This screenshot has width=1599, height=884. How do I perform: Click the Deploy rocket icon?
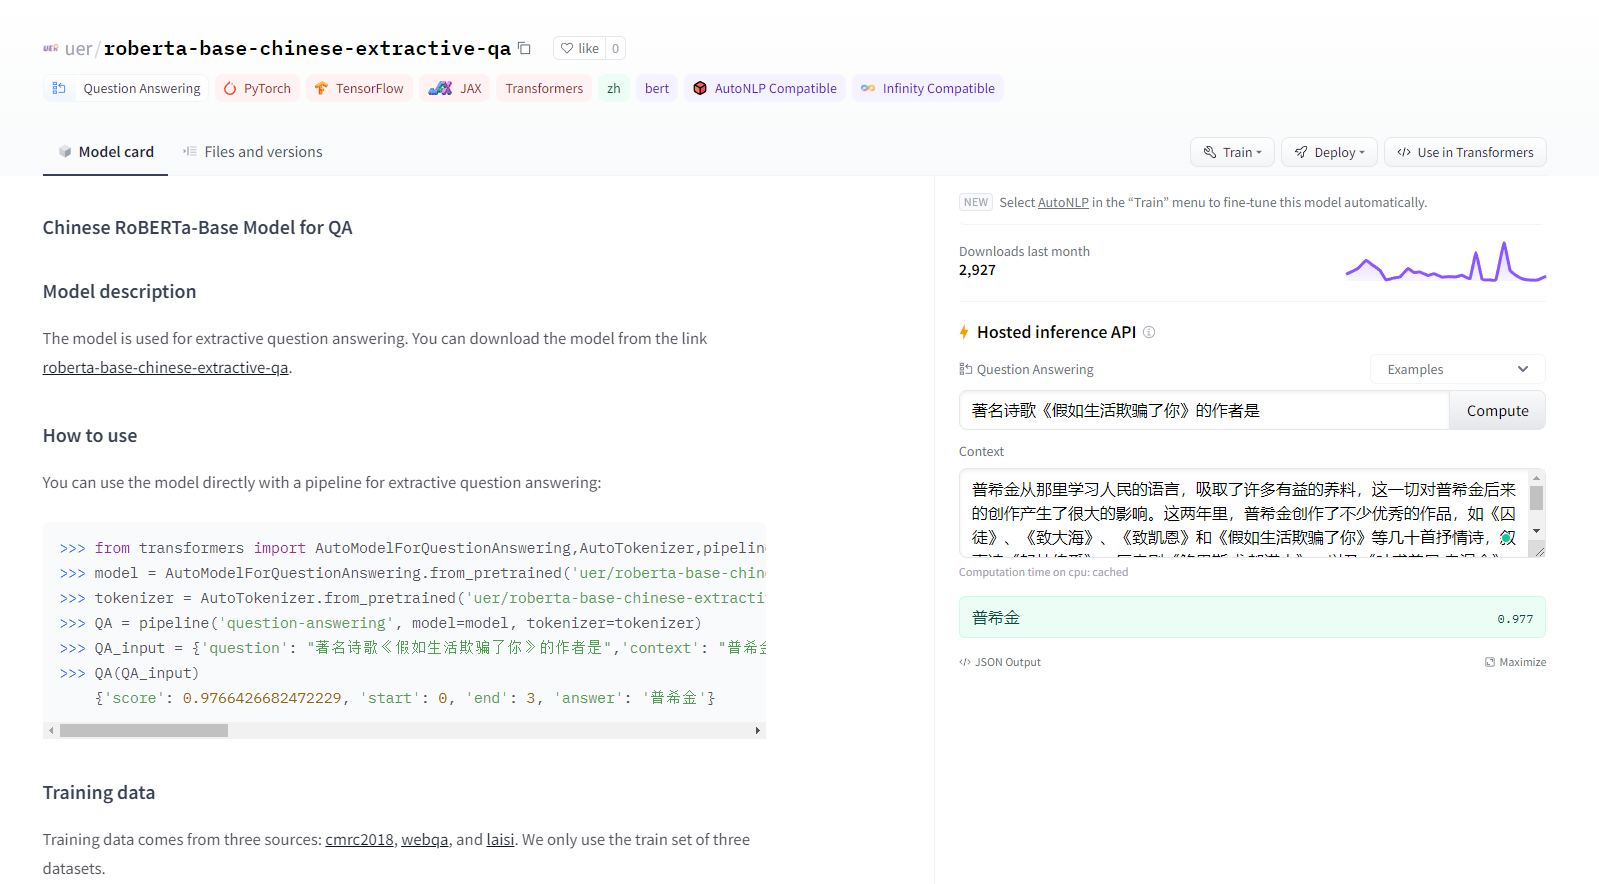1301,152
